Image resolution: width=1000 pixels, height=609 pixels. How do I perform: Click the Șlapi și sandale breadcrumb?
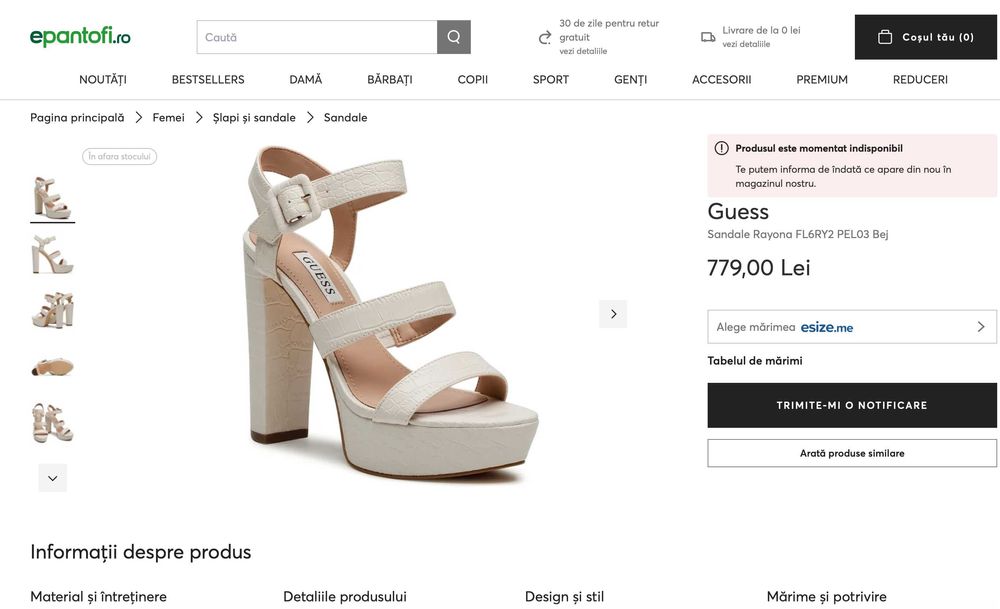[254, 118]
